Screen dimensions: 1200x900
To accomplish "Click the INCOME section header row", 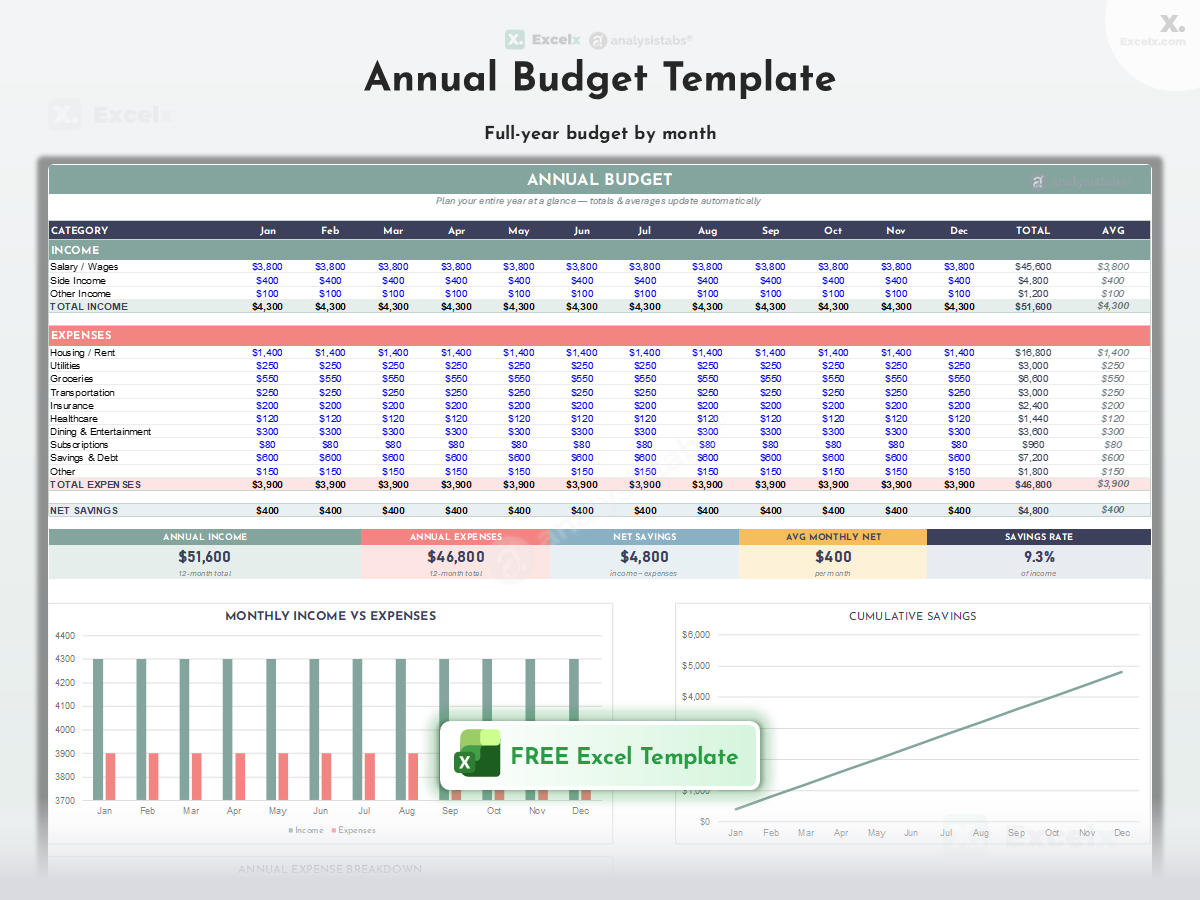I will click(600, 250).
